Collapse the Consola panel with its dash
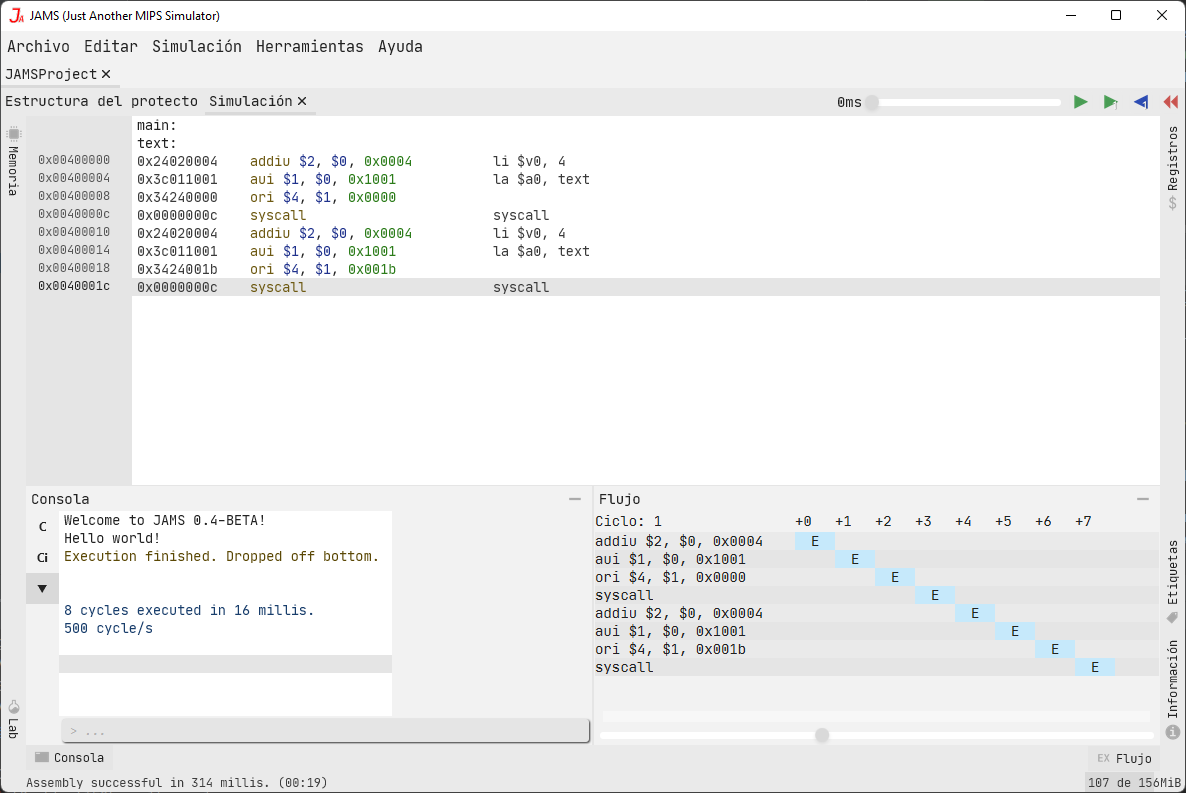1186x793 pixels. [575, 498]
